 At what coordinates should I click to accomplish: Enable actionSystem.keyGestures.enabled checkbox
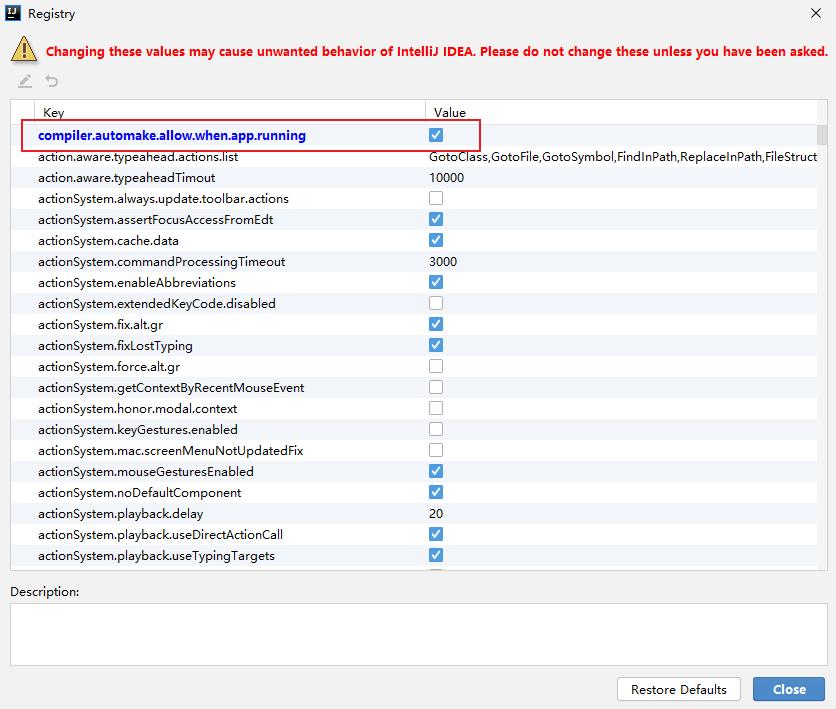point(436,429)
